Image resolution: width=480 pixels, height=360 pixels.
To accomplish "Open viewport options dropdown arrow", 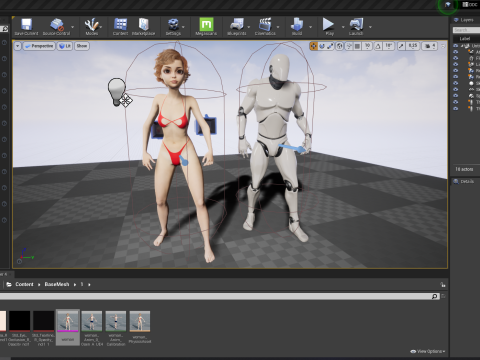I will 17,46.
